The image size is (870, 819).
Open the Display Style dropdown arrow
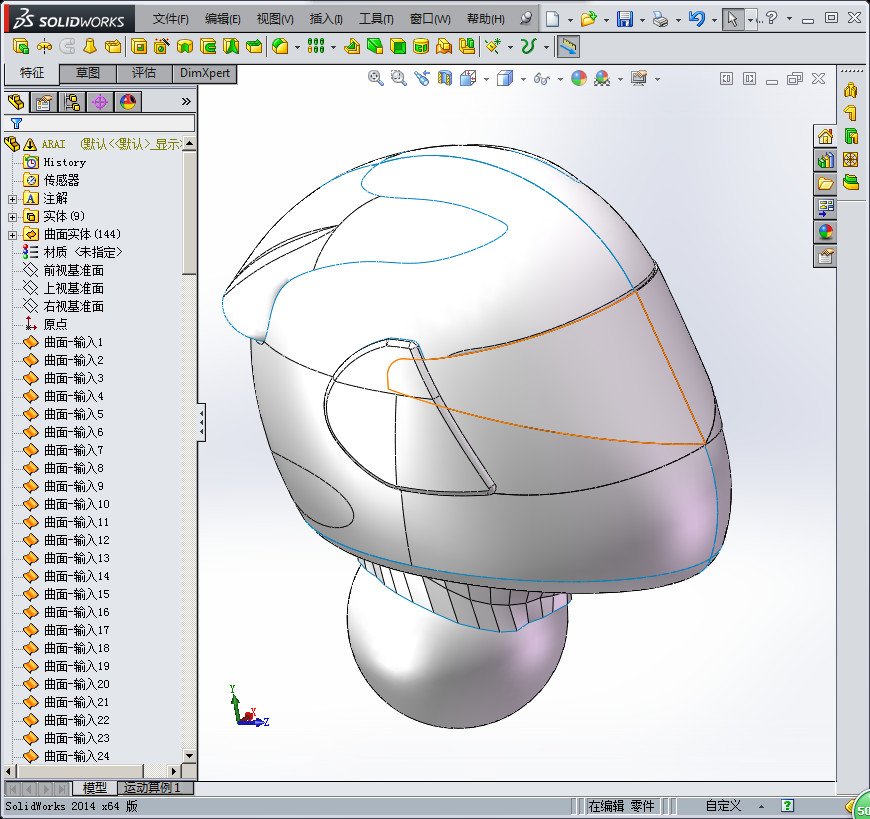point(523,79)
